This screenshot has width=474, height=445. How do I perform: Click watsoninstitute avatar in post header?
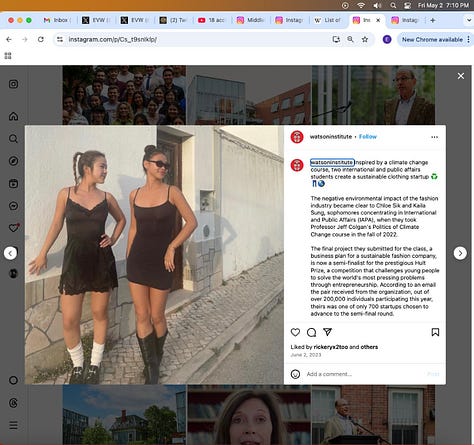pyautogui.click(x=297, y=137)
